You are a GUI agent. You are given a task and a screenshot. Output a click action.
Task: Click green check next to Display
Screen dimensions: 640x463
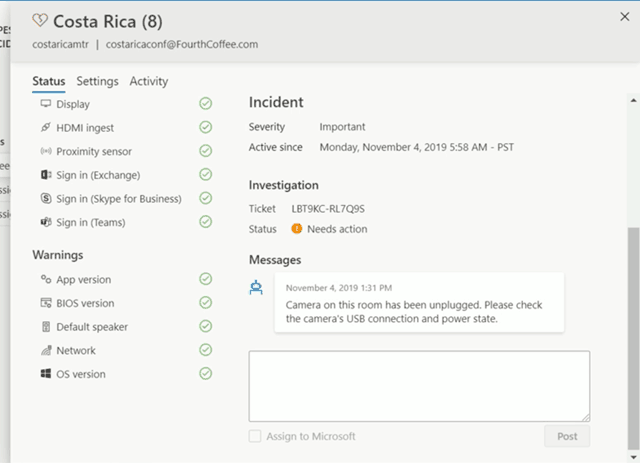point(206,104)
